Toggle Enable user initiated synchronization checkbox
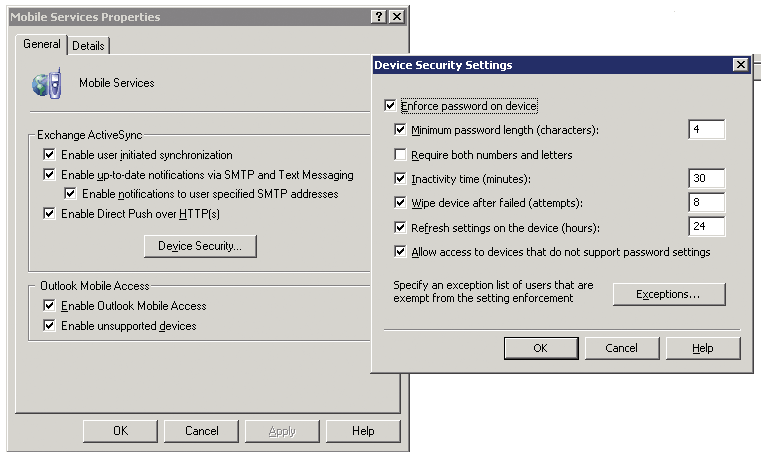The height and width of the screenshot is (464, 761). [50, 156]
